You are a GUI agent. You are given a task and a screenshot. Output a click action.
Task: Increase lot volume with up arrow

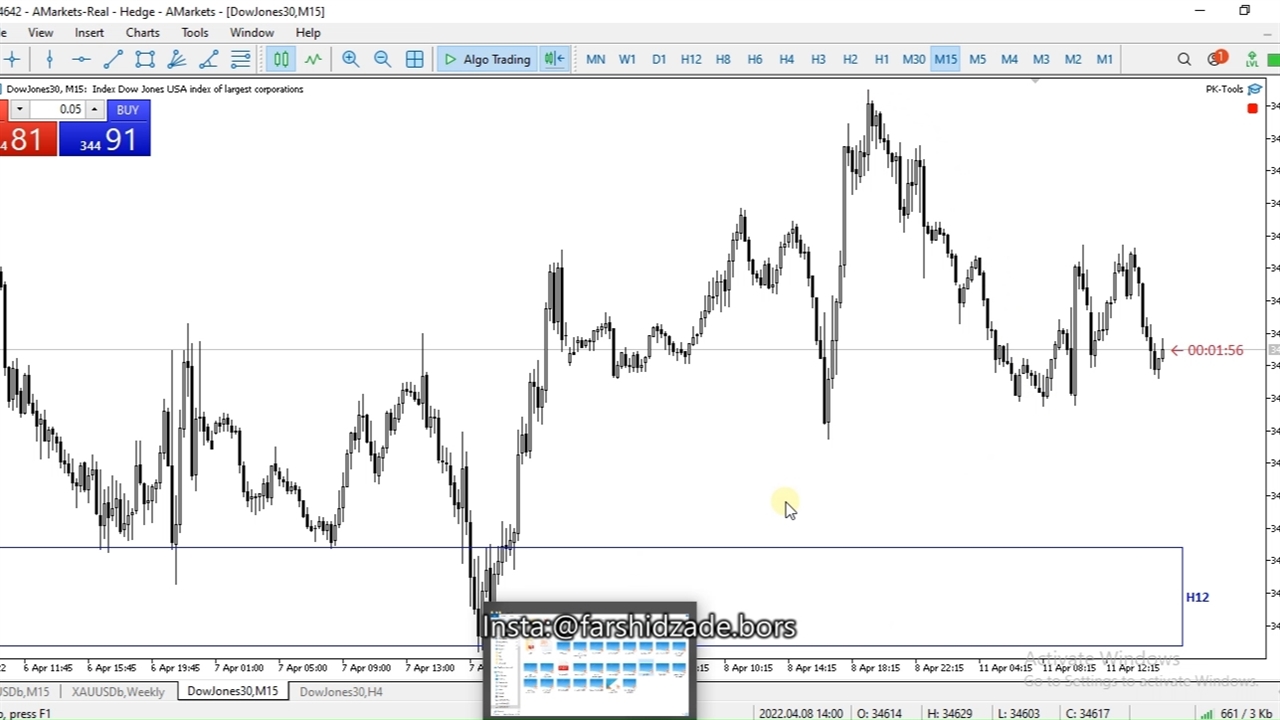pos(94,109)
